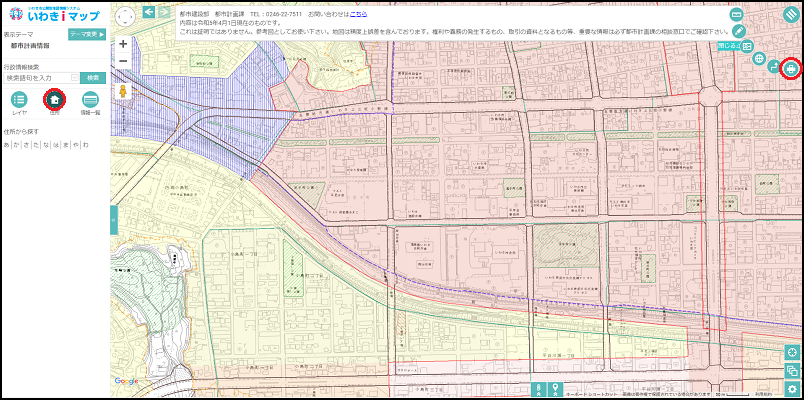Click the map image export icon
804x400 pixels.
(747, 46)
